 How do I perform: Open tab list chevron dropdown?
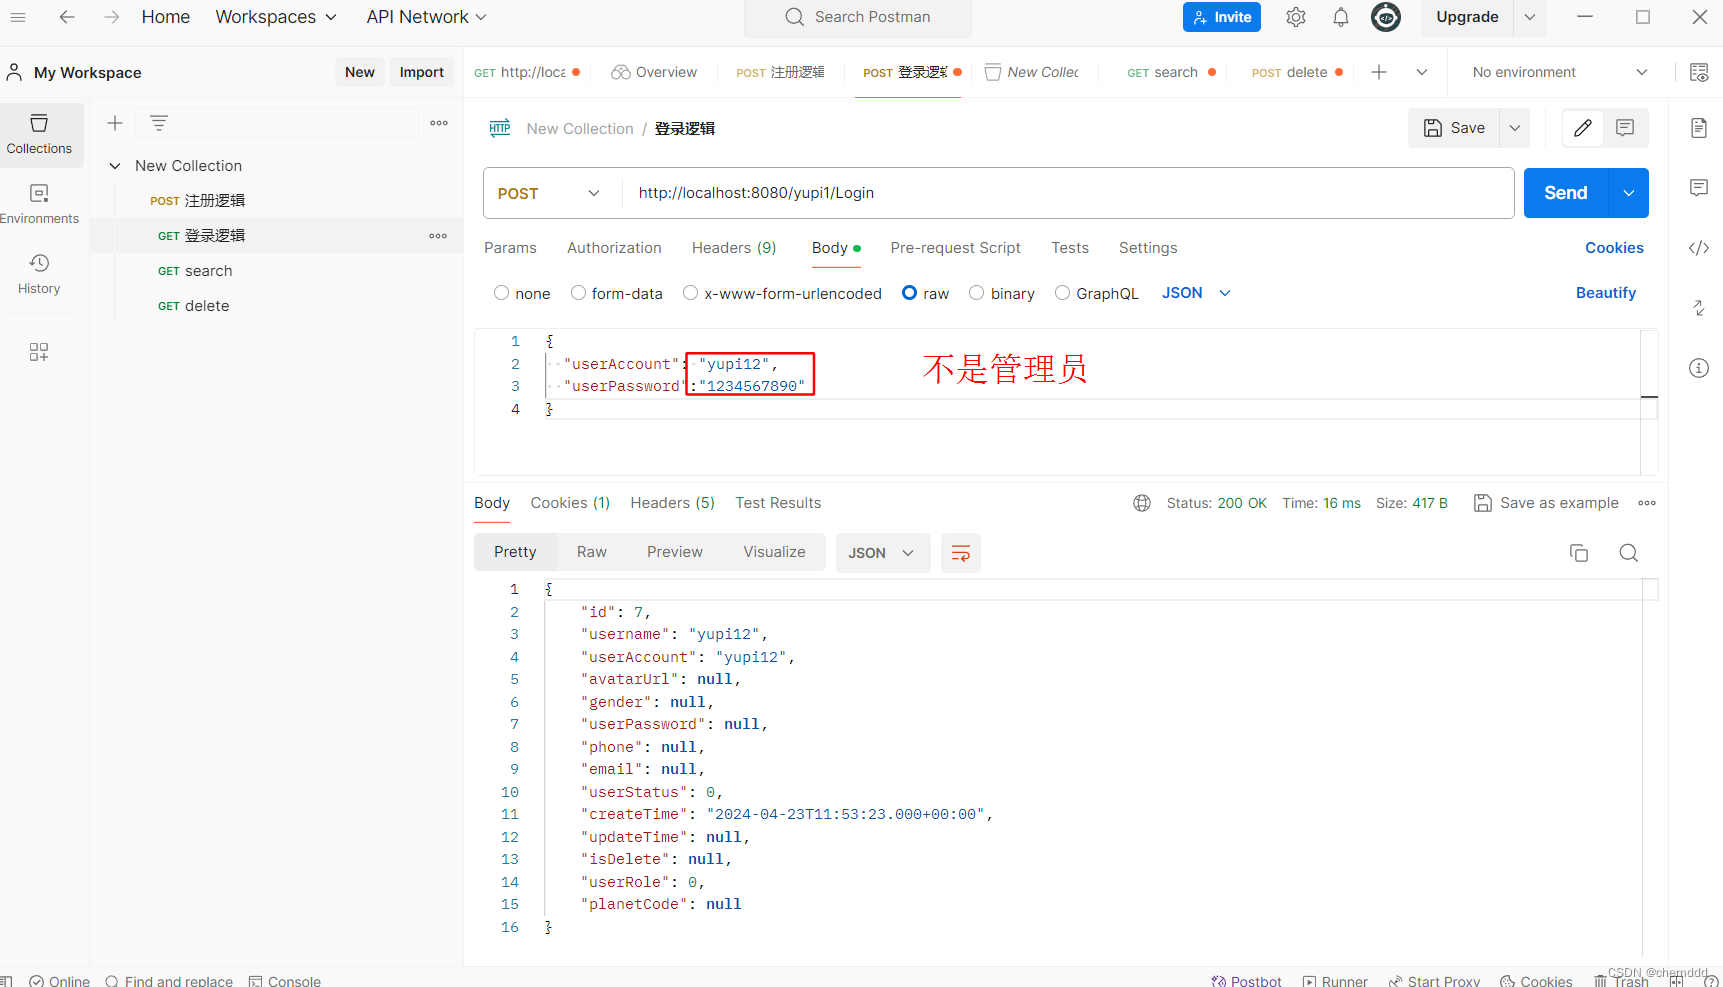click(1422, 72)
